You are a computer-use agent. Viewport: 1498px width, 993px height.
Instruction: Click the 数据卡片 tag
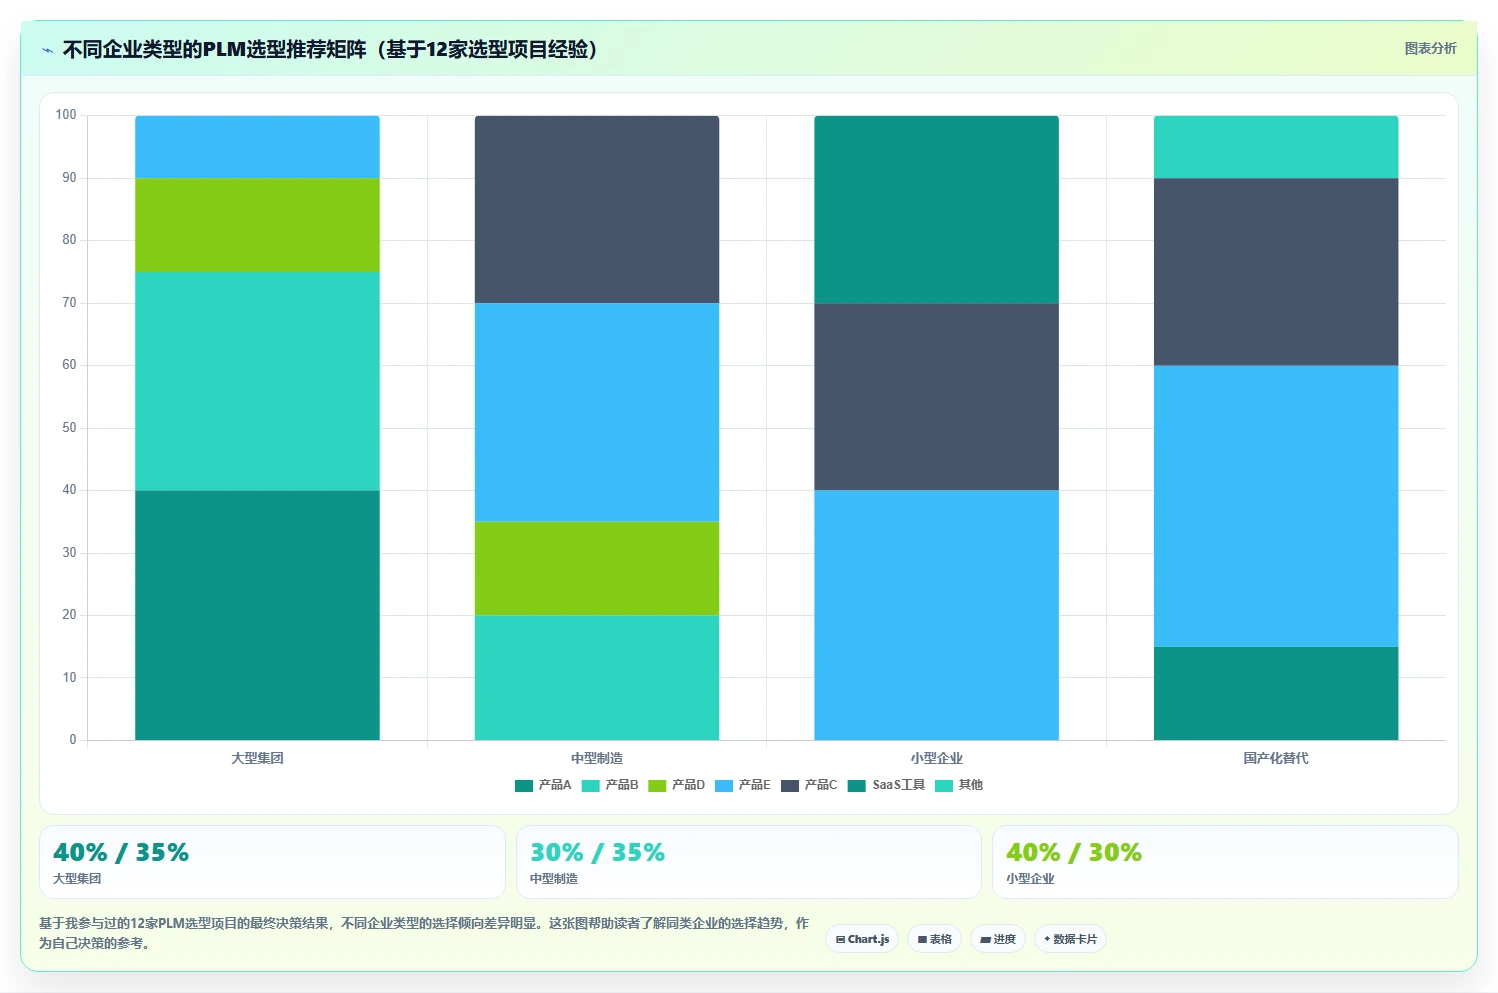click(1070, 939)
